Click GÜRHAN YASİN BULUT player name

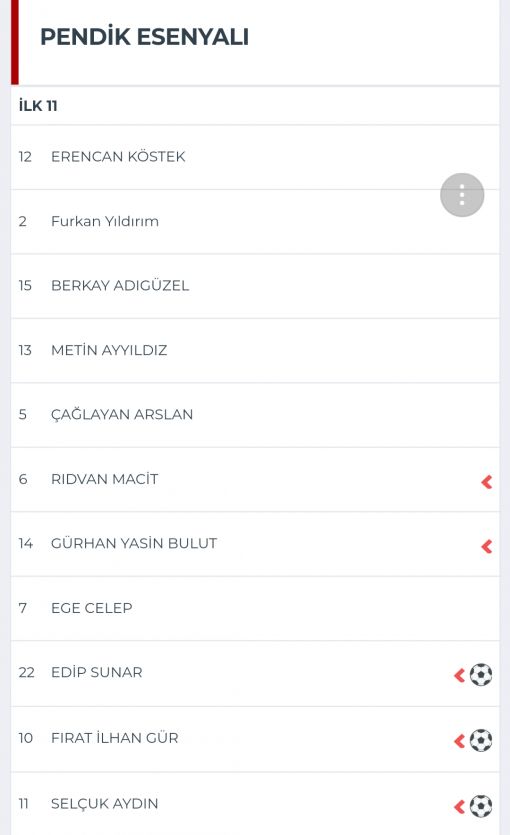pyautogui.click(x=134, y=544)
